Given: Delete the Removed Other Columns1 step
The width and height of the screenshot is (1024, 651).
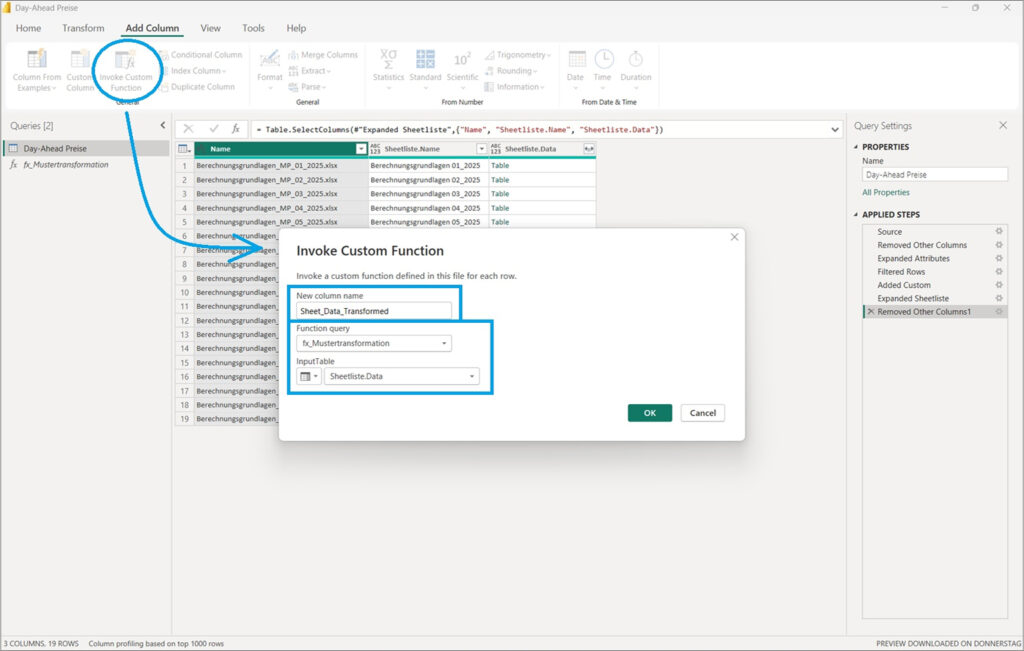Looking at the screenshot, I should point(871,312).
